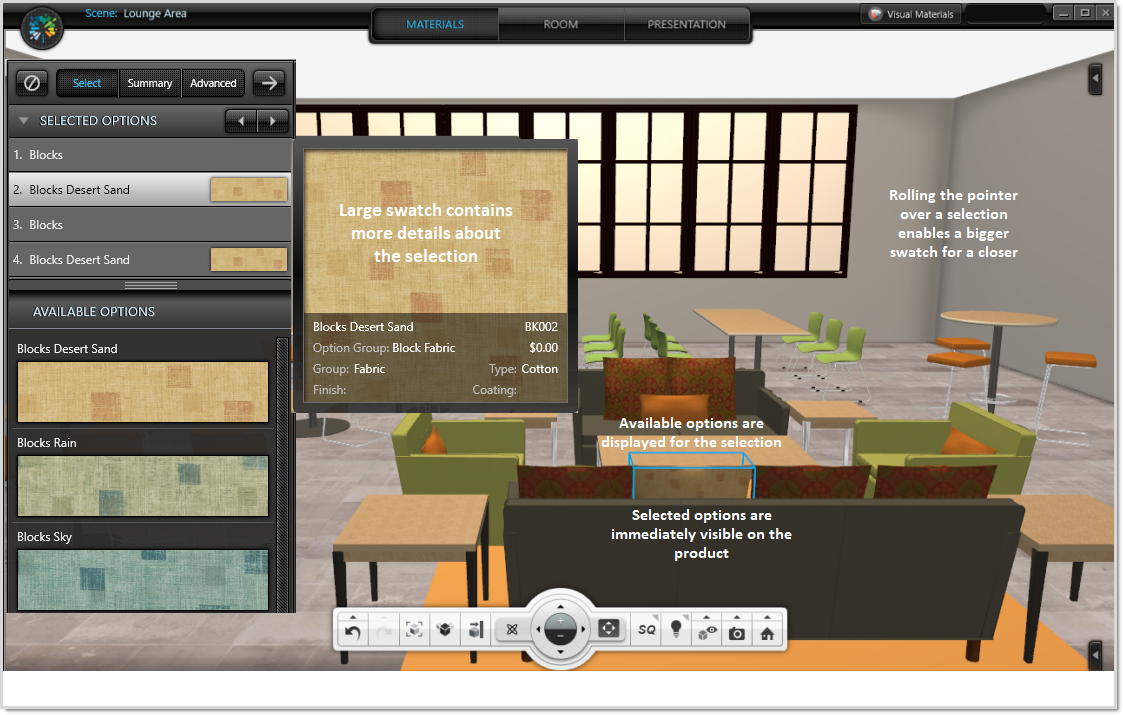Click the Home view icon

tap(765, 632)
